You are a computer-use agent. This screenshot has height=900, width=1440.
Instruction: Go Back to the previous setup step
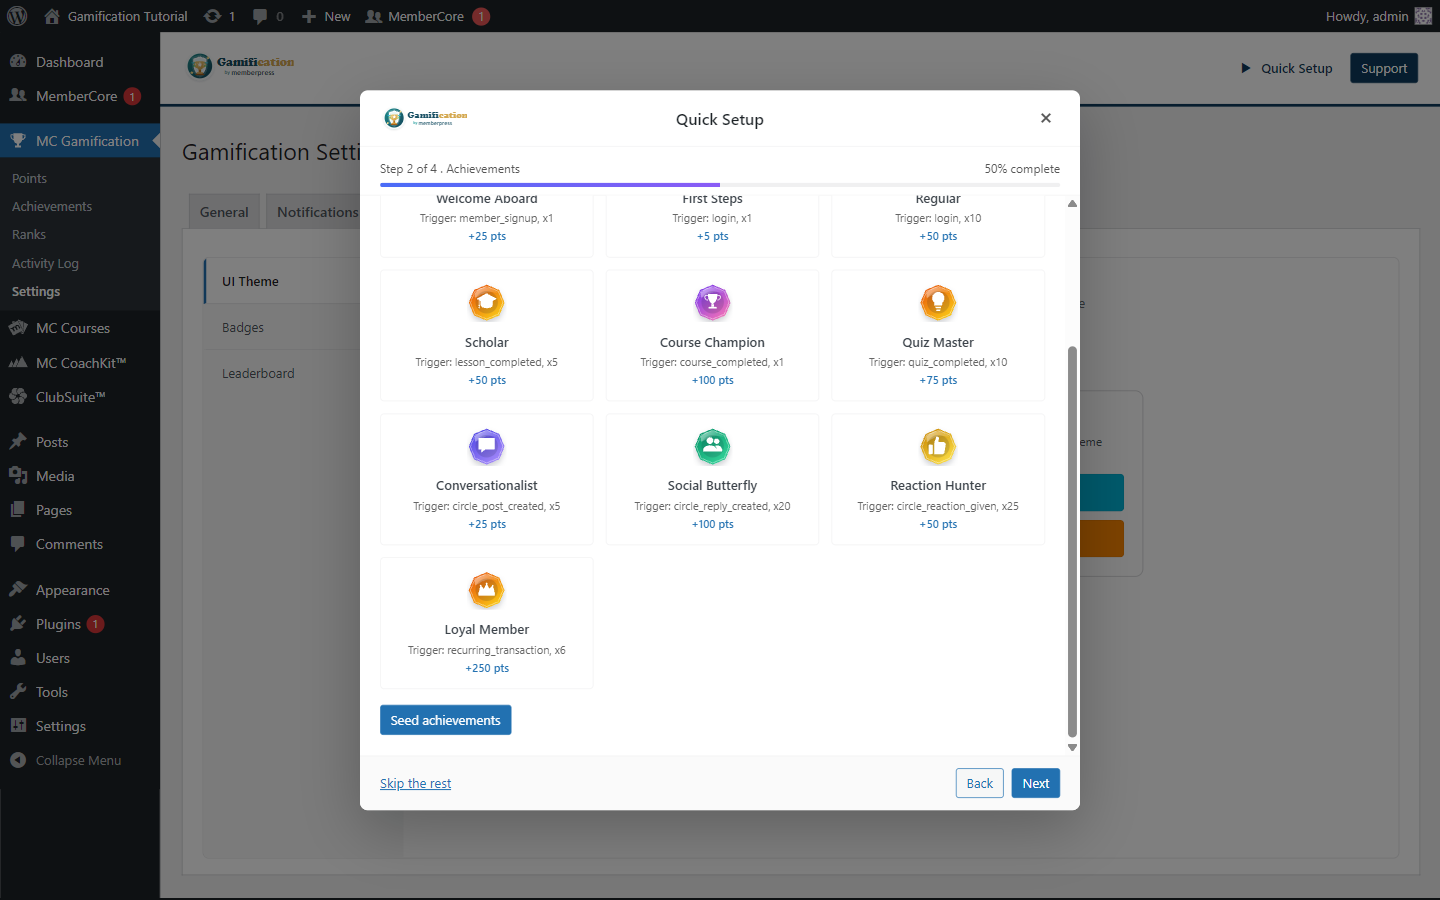point(979,783)
